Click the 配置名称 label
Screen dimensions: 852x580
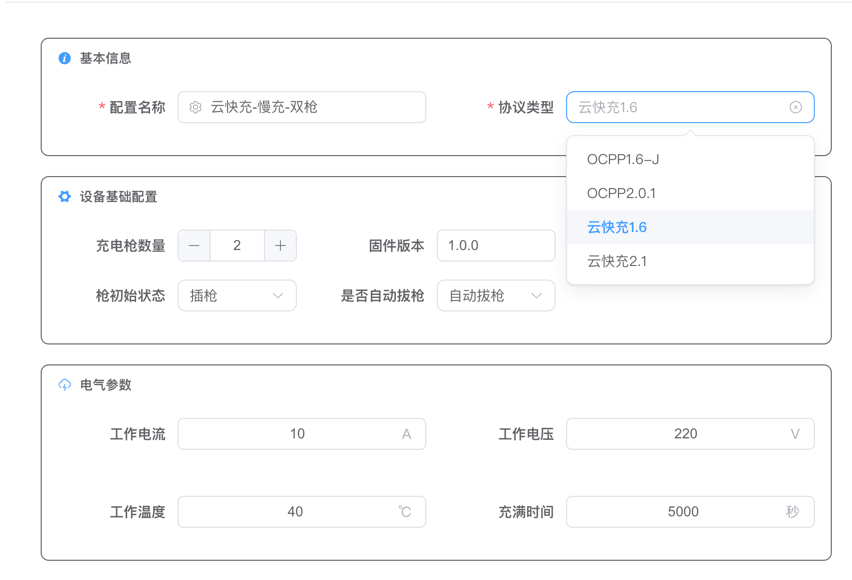coord(137,107)
